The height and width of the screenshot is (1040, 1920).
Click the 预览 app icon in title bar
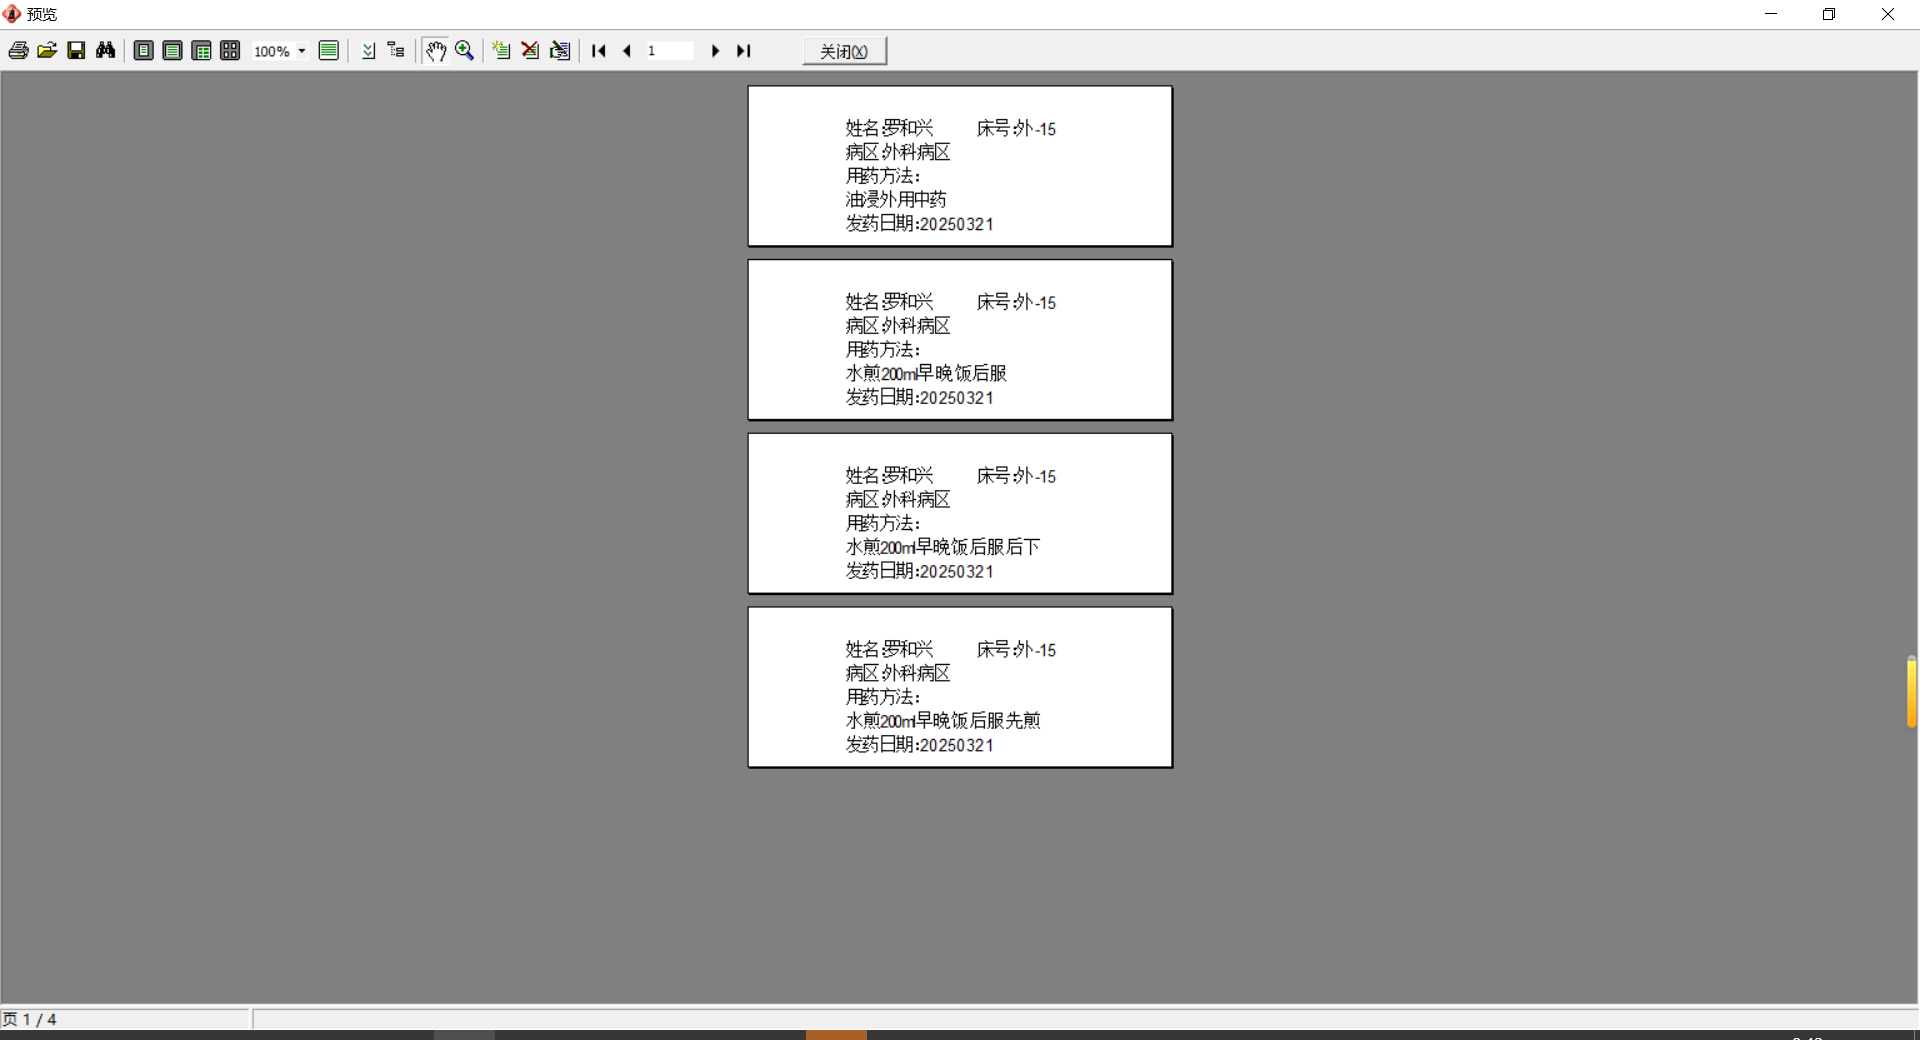pyautogui.click(x=12, y=14)
